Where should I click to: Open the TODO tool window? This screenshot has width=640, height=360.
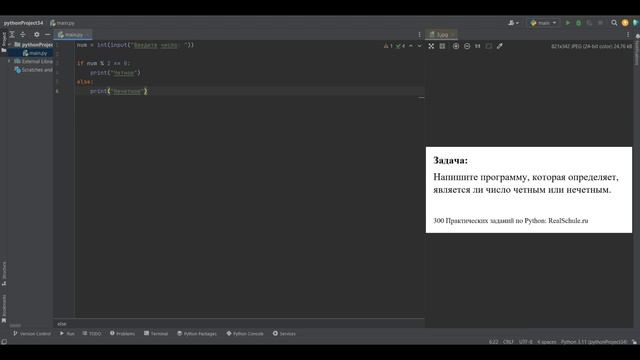[x=91, y=333]
